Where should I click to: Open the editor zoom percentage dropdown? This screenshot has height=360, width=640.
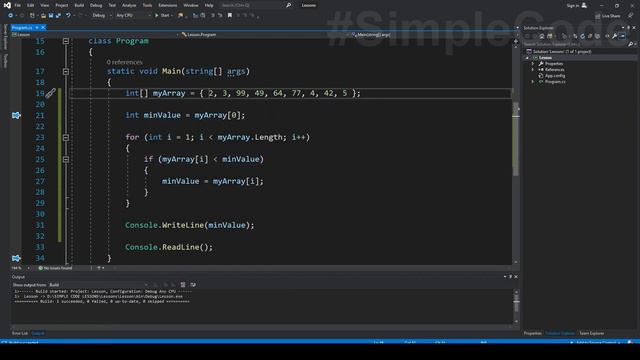click(x=20, y=268)
